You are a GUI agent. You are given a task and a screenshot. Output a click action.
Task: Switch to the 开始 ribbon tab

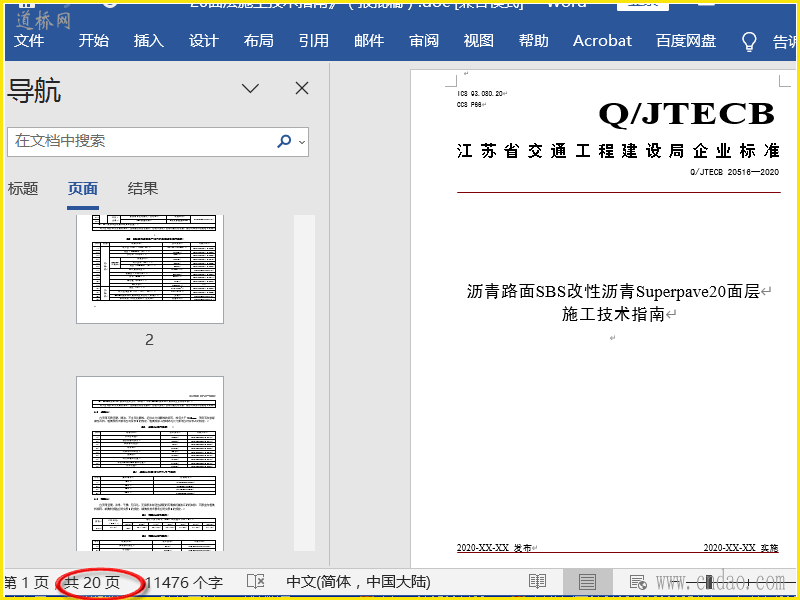coord(93,41)
